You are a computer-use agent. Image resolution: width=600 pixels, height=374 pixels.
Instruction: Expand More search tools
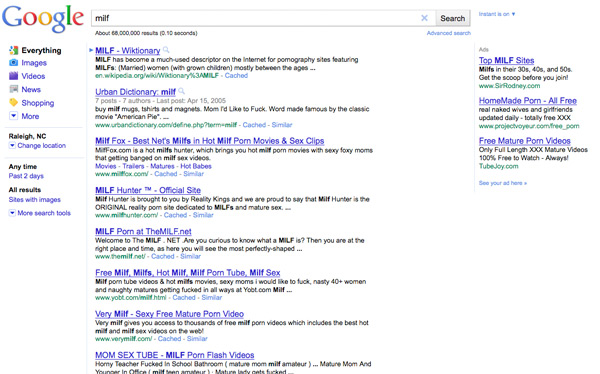[x=40, y=213]
